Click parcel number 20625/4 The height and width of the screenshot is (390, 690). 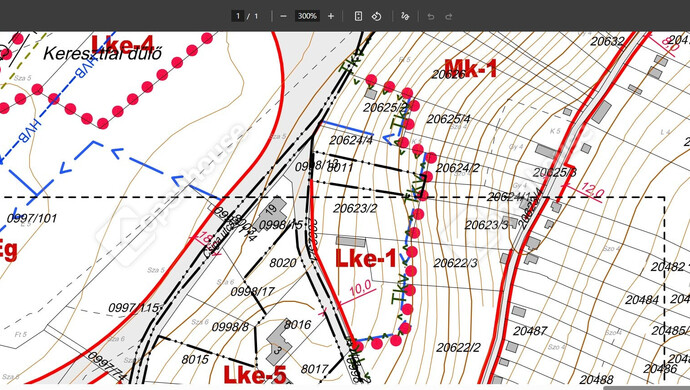(x=448, y=119)
